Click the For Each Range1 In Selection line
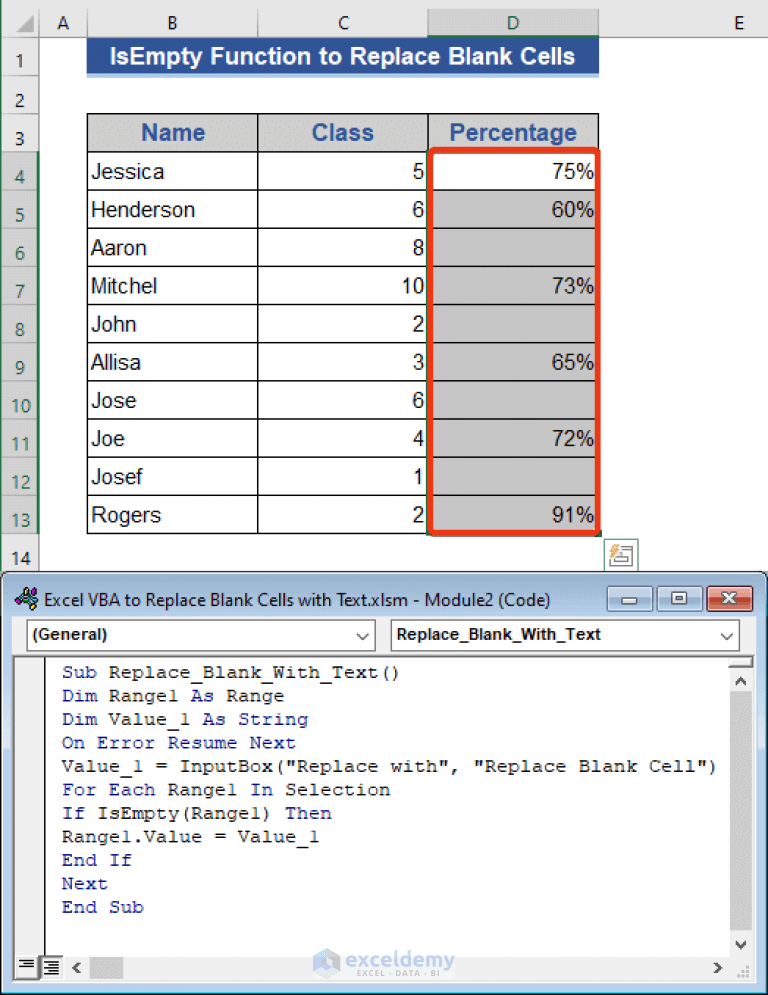768x995 pixels. [x=226, y=790]
